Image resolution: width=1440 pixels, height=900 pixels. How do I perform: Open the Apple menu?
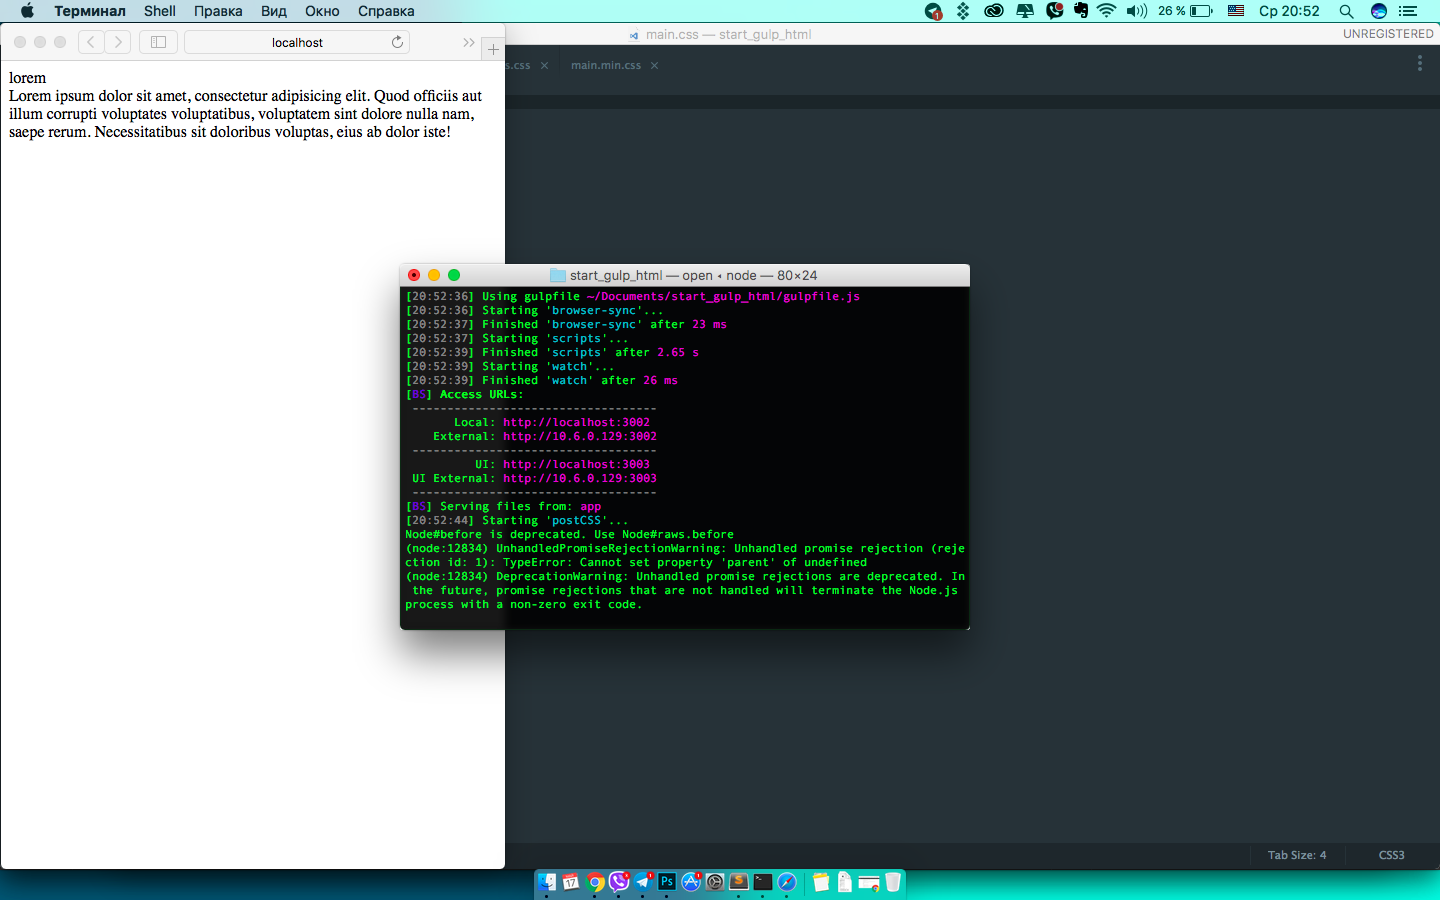(x=27, y=11)
